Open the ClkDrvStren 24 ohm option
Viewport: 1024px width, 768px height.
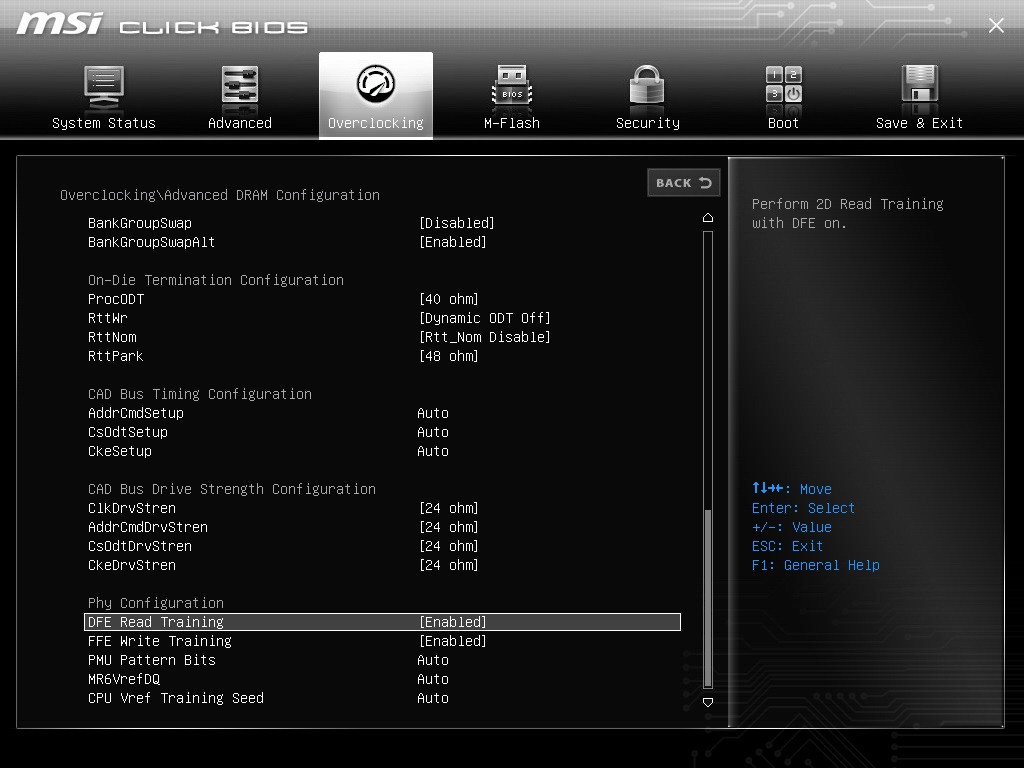(449, 508)
